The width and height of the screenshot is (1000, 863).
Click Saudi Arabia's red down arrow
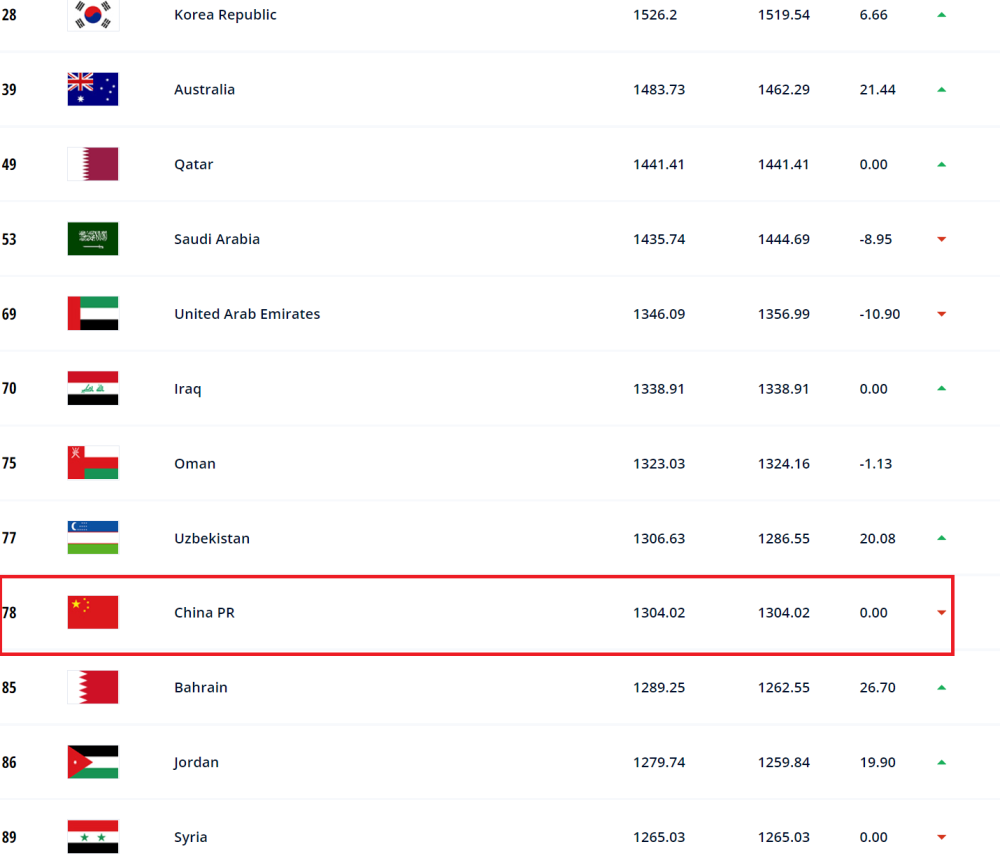click(941, 240)
